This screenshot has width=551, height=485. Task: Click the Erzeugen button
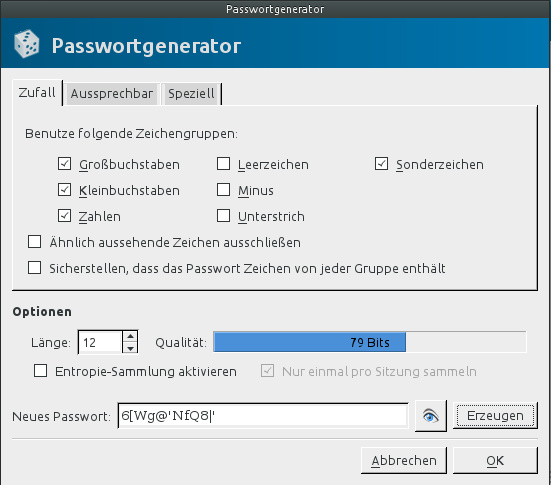pos(495,416)
